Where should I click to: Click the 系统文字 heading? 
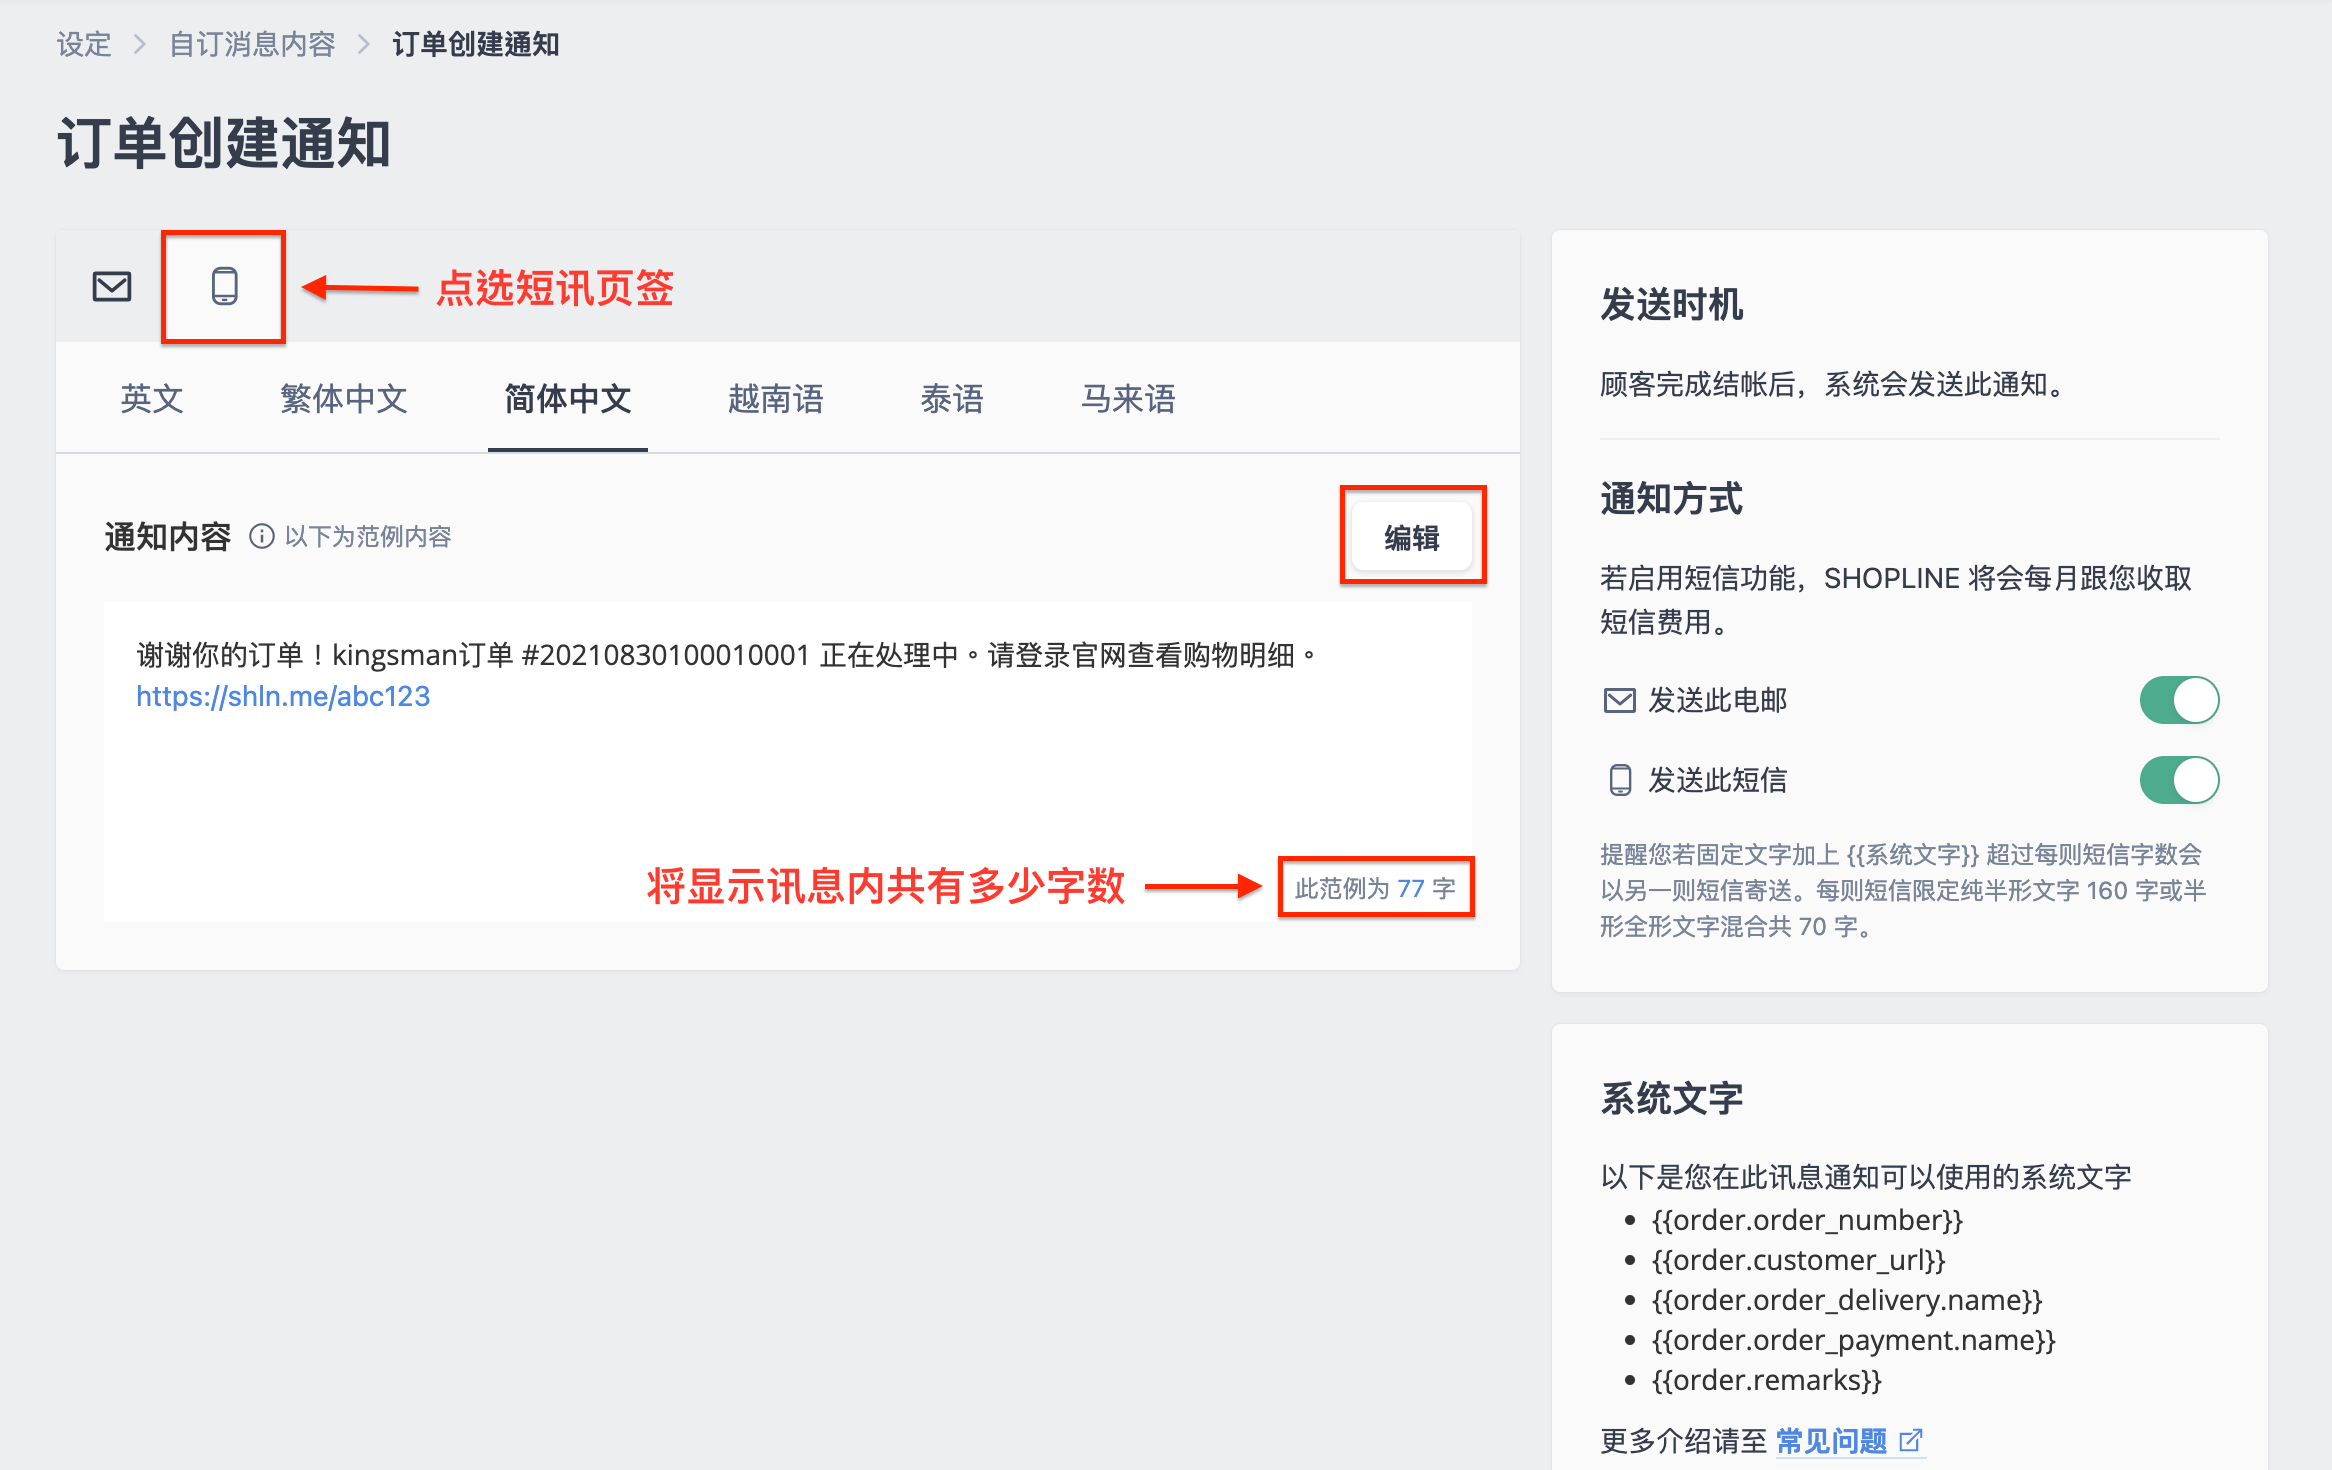[x=1672, y=1098]
